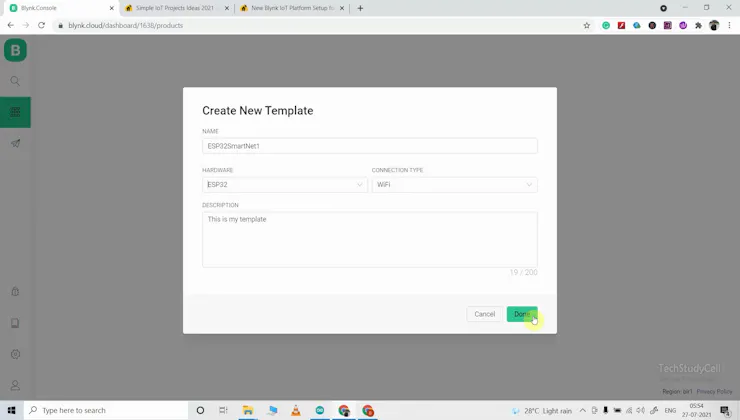Switch to Simple IoT Projects Ideas tab
The height and width of the screenshot is (420, 740).
click(x=177, y=8)
